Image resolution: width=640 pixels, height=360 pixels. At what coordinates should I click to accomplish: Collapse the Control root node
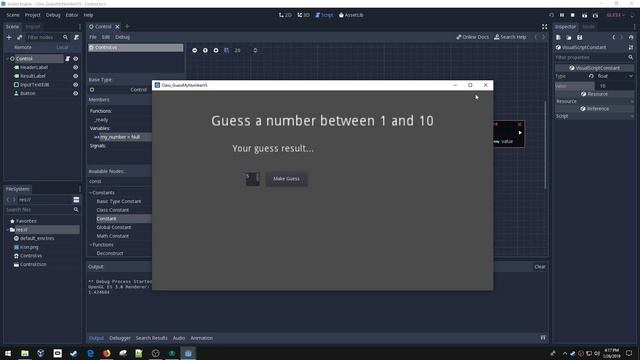[x=7, y=59]
